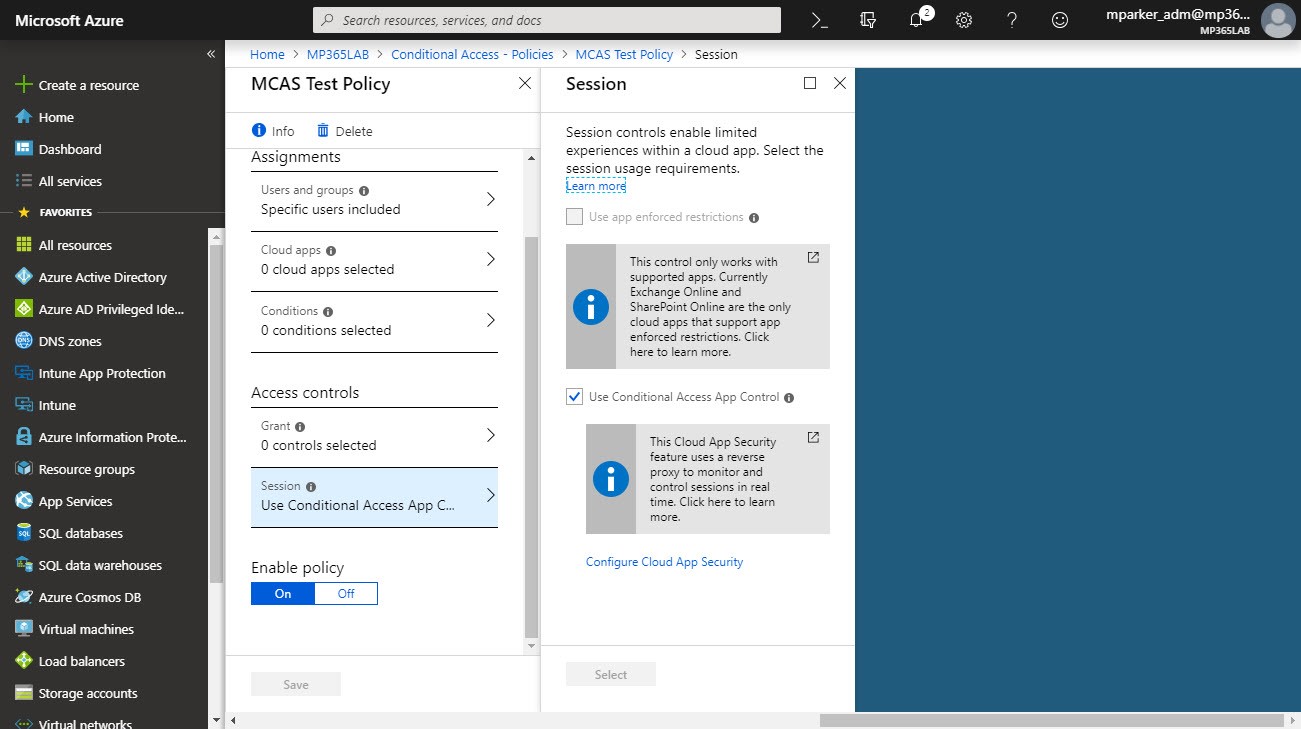The width and height of the screenshot is (1301, 729).
Task: Set Enable policy to On
Action: pos(283,594)
